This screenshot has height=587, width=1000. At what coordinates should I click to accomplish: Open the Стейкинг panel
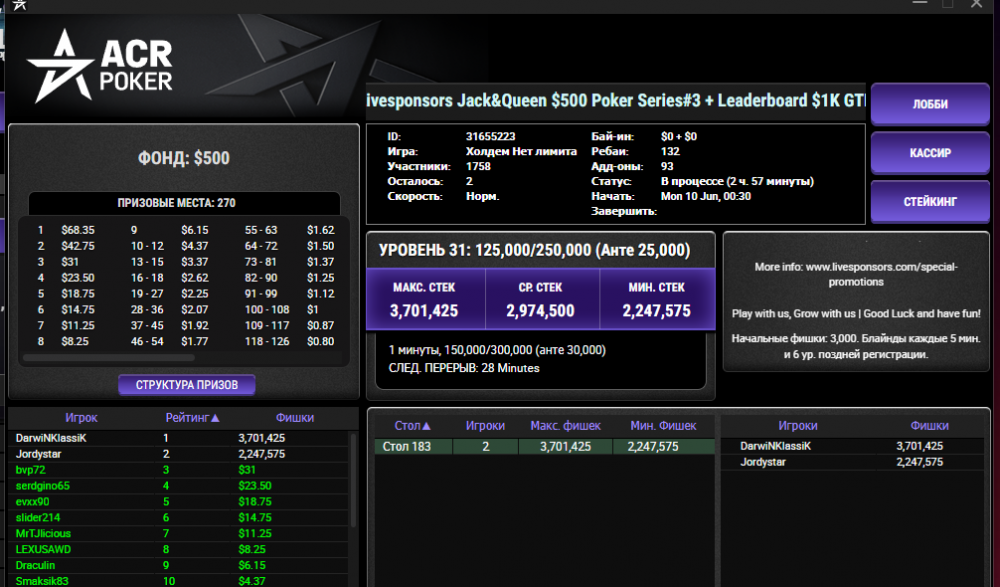(929, 201)
